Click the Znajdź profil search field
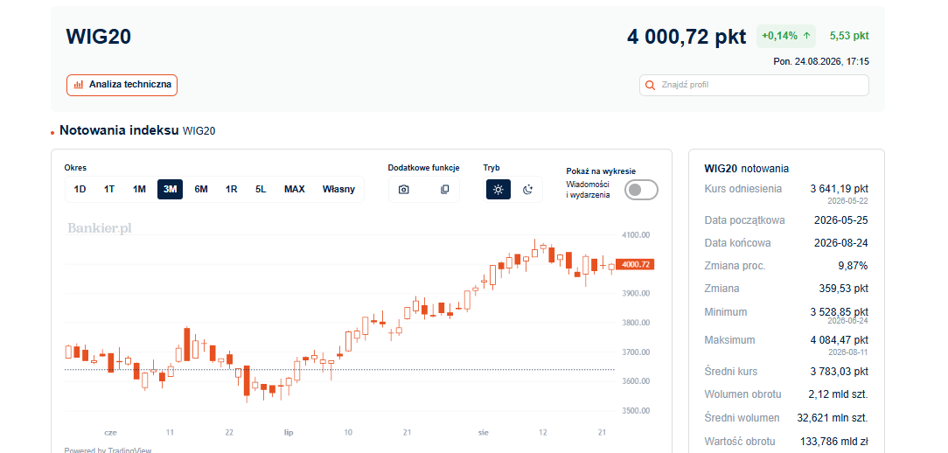Screen dimensions: 948x453 [x=754, y=85]
